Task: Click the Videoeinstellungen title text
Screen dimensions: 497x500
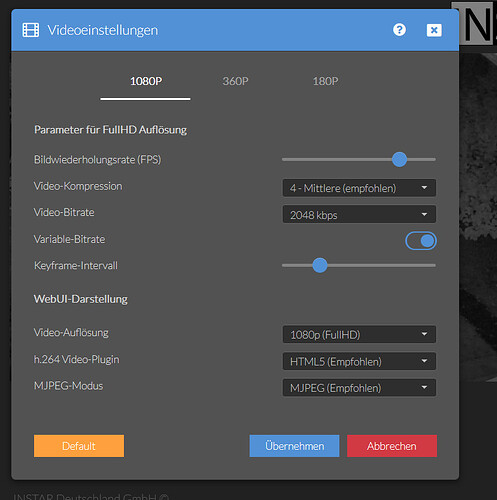Action: (x=103, y=30)
